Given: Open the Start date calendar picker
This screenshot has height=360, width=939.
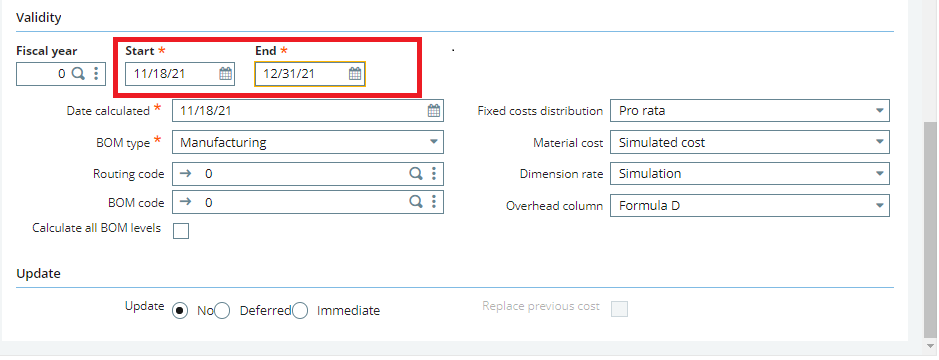Looking at the screenshot, I should (225, 74).
